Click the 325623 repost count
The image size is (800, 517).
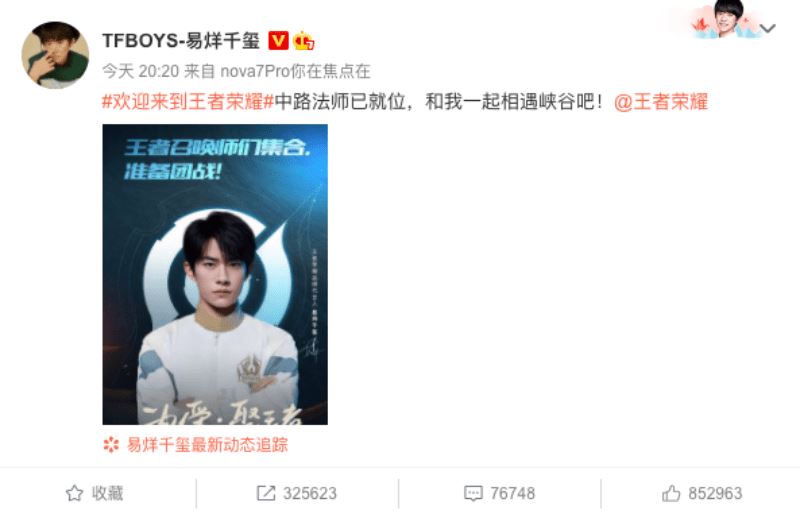point(310,493)
